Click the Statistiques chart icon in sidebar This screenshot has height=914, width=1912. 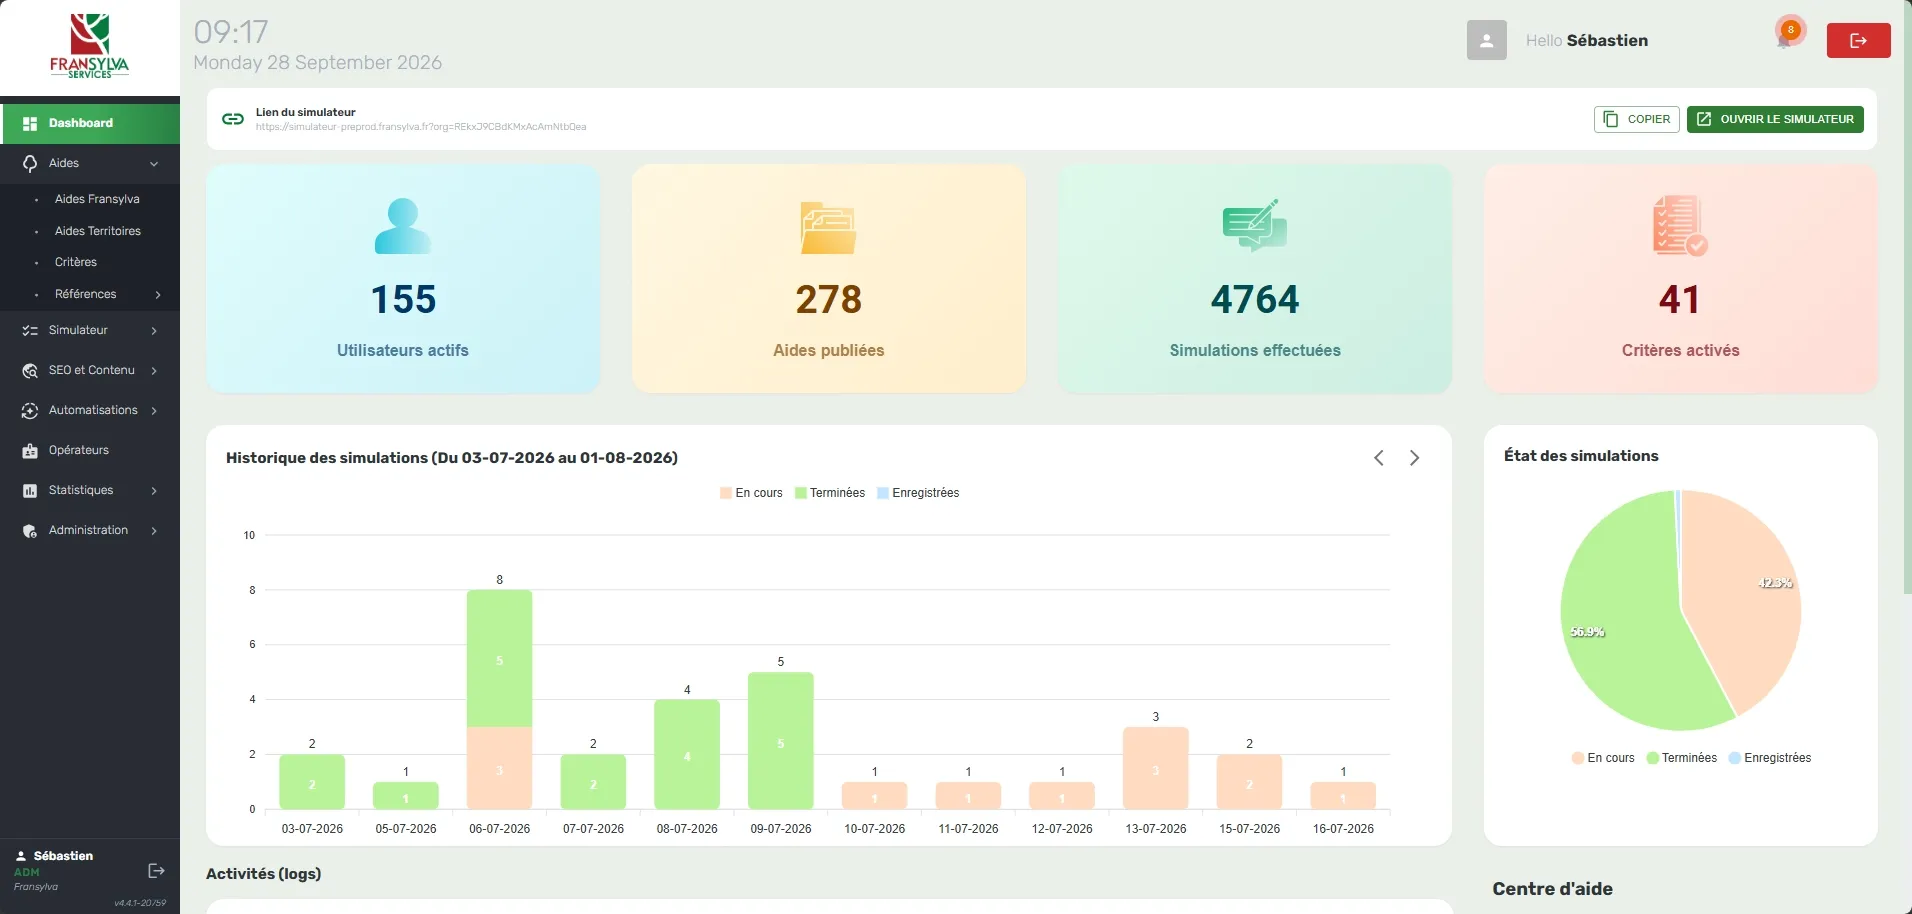pyautogui.click(x=30, y=491)
